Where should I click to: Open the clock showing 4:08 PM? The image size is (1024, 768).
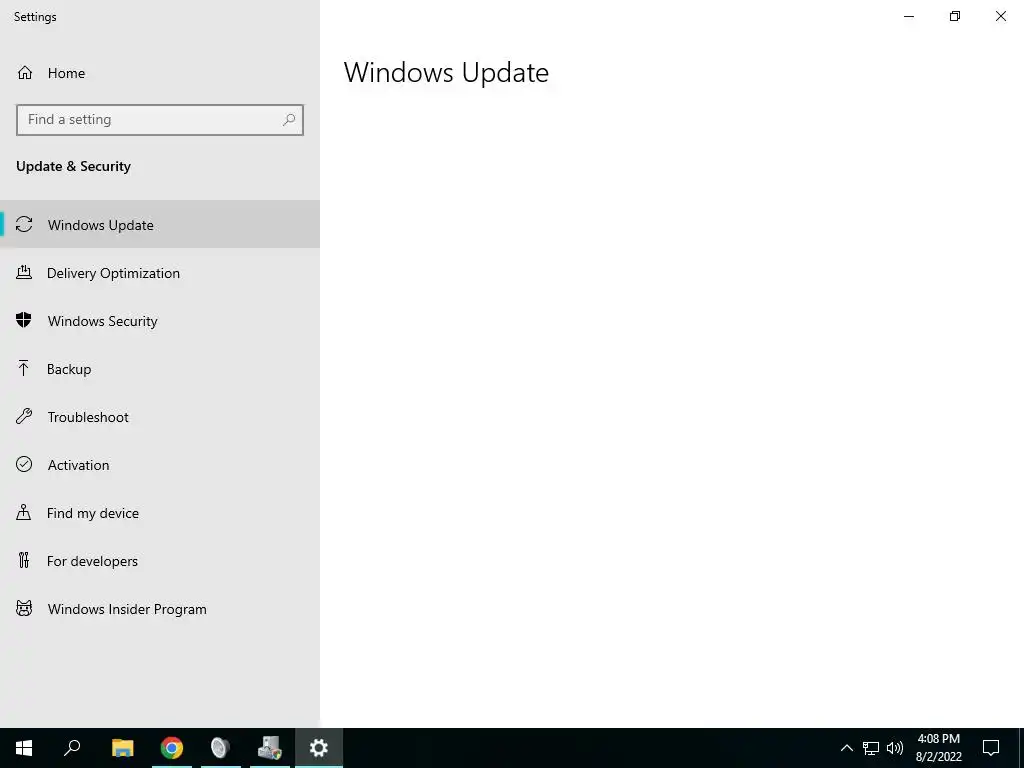coord(938,748)
